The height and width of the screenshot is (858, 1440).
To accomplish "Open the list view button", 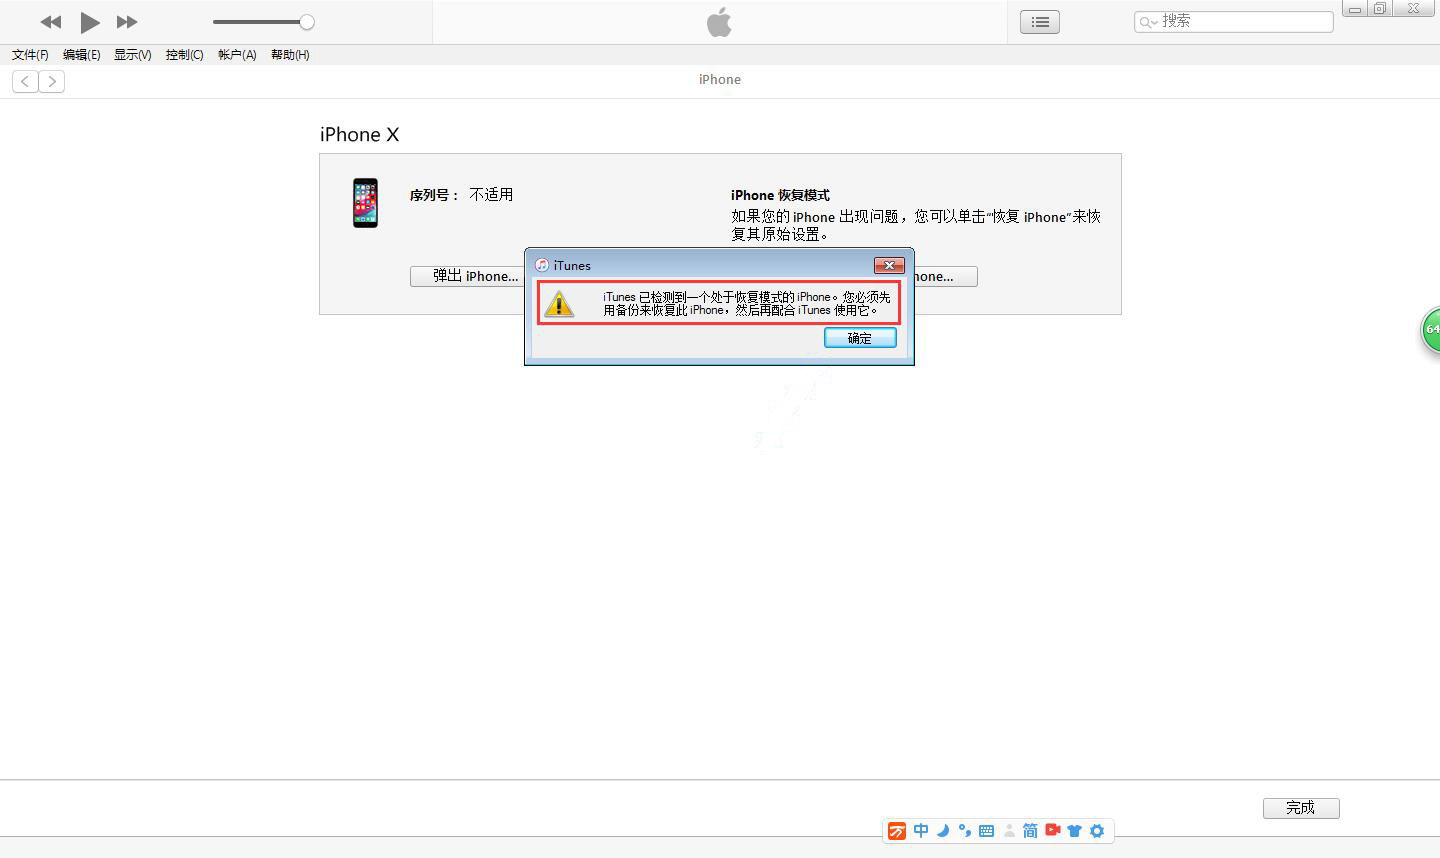I will tap(1040, 22).
